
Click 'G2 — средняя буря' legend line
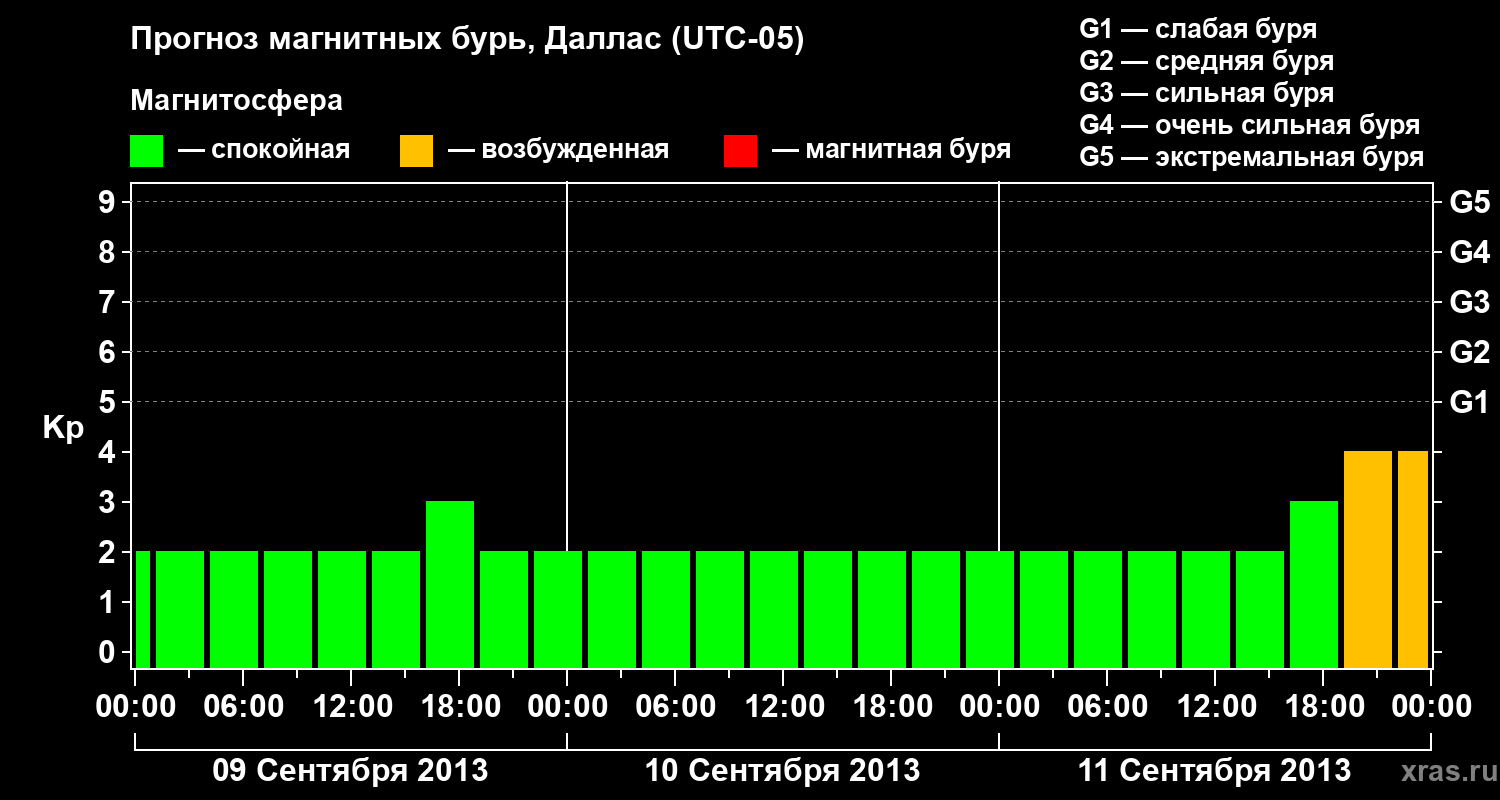(1207, 61)
